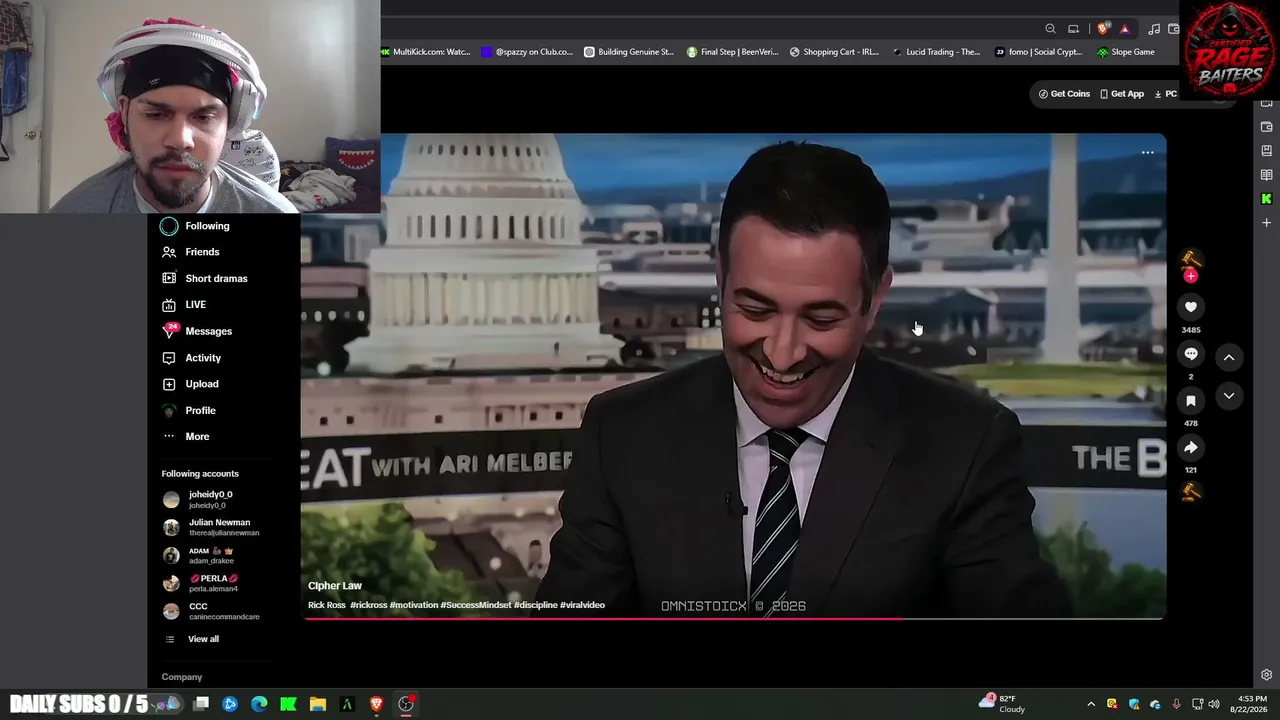
Task: Follow the creator with the plus badge
Action: (x=1190, y=276)
